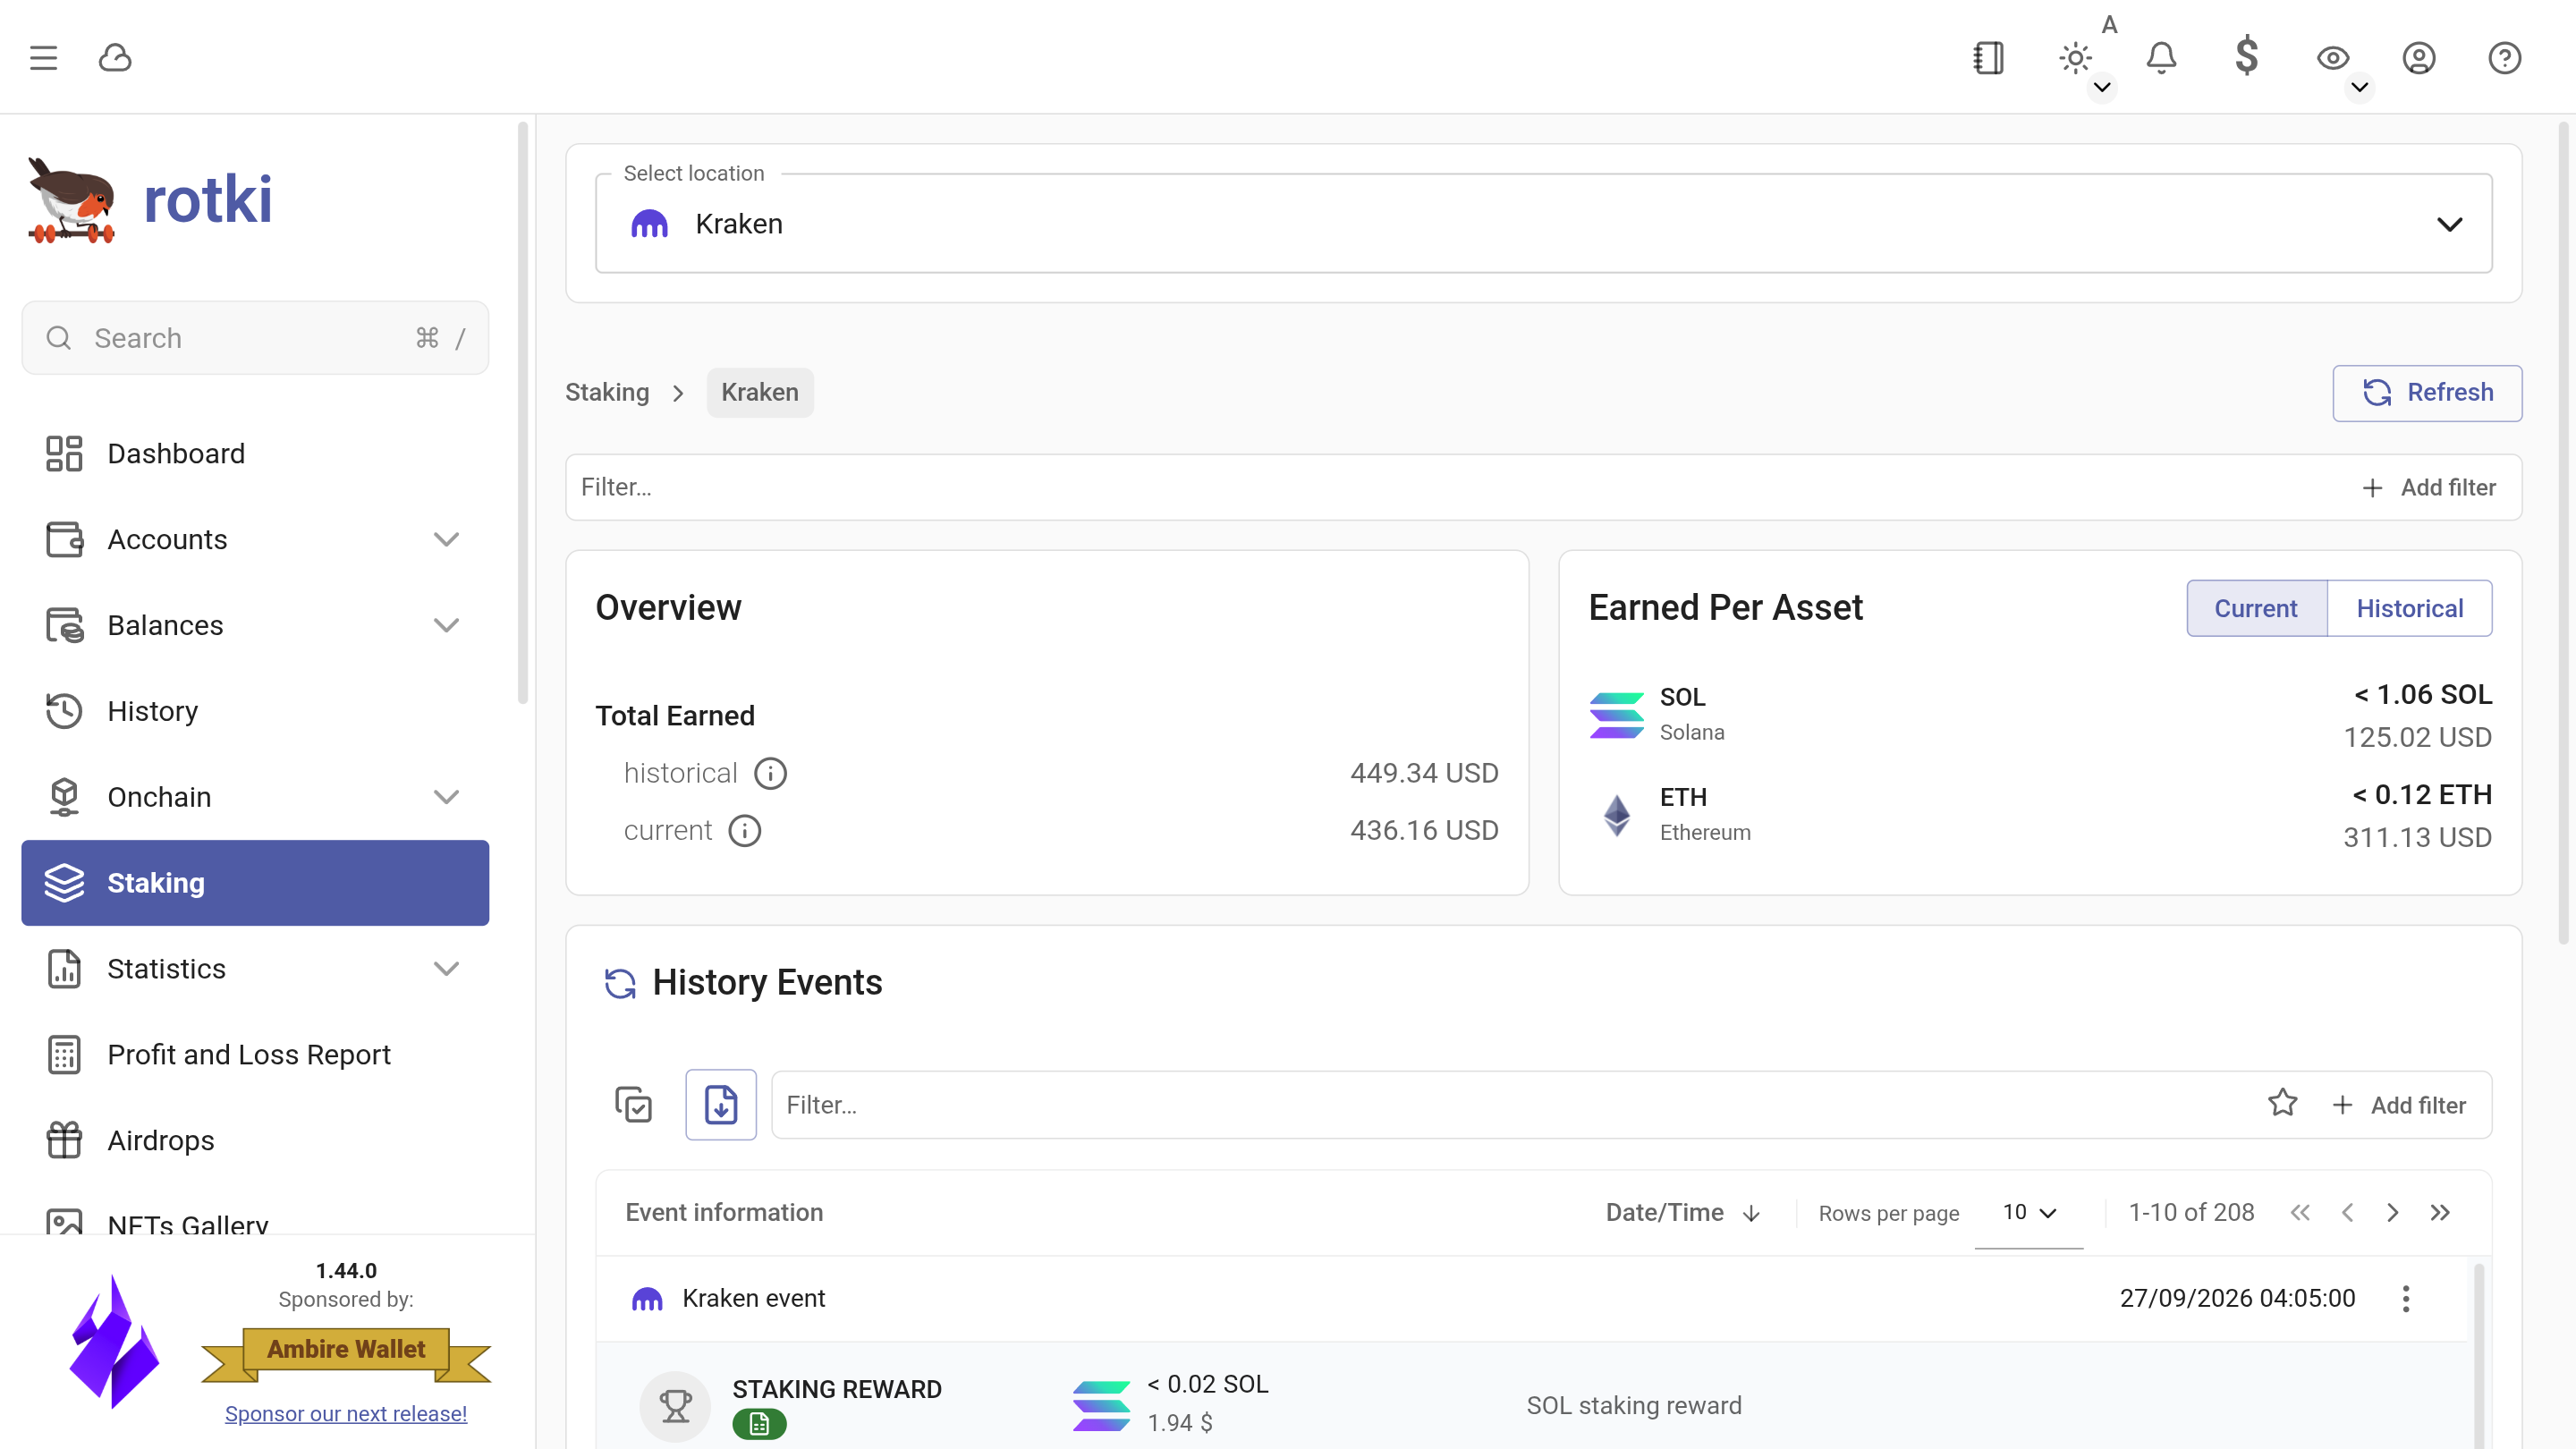Save filter with the star icon
The height and width of the screenshot is (1449, 2576).
click(2282, 1103)
